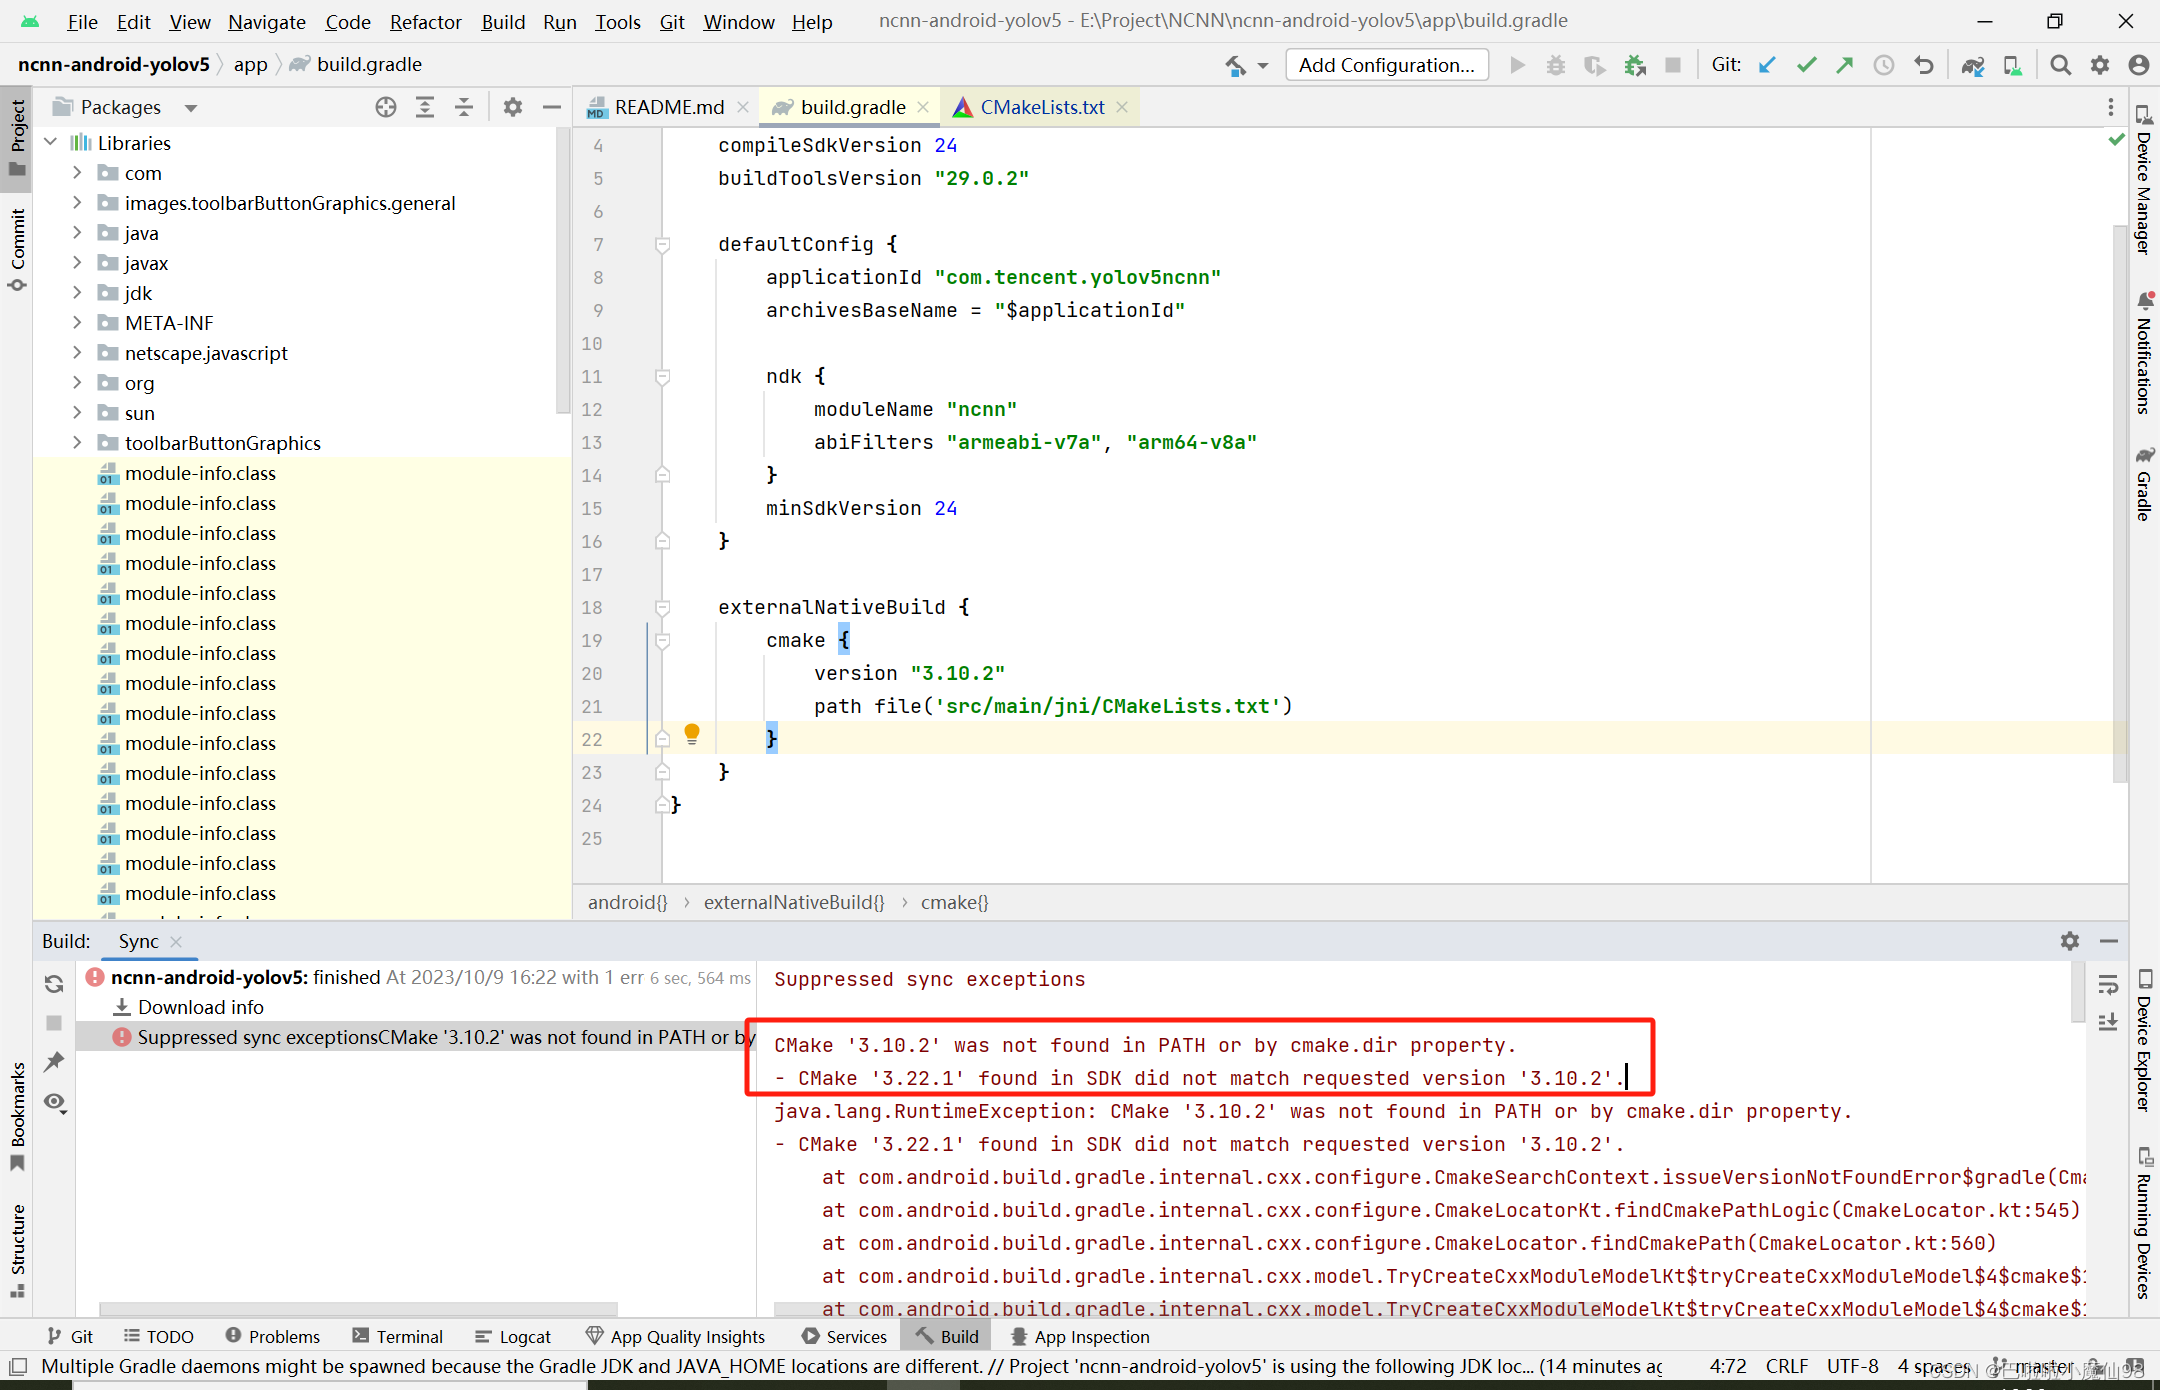Switch to CMakeLists.txt editor tab

click(x=1041, y=107)
